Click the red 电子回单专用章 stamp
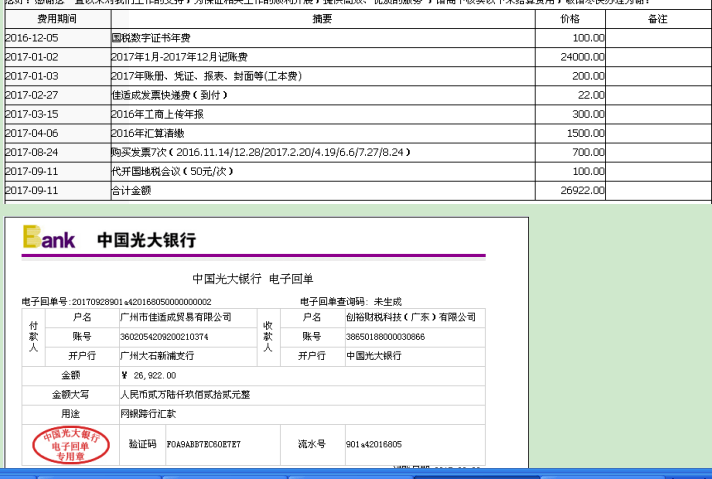The height and width of the screenshot is (479, 712). (71, 445)
